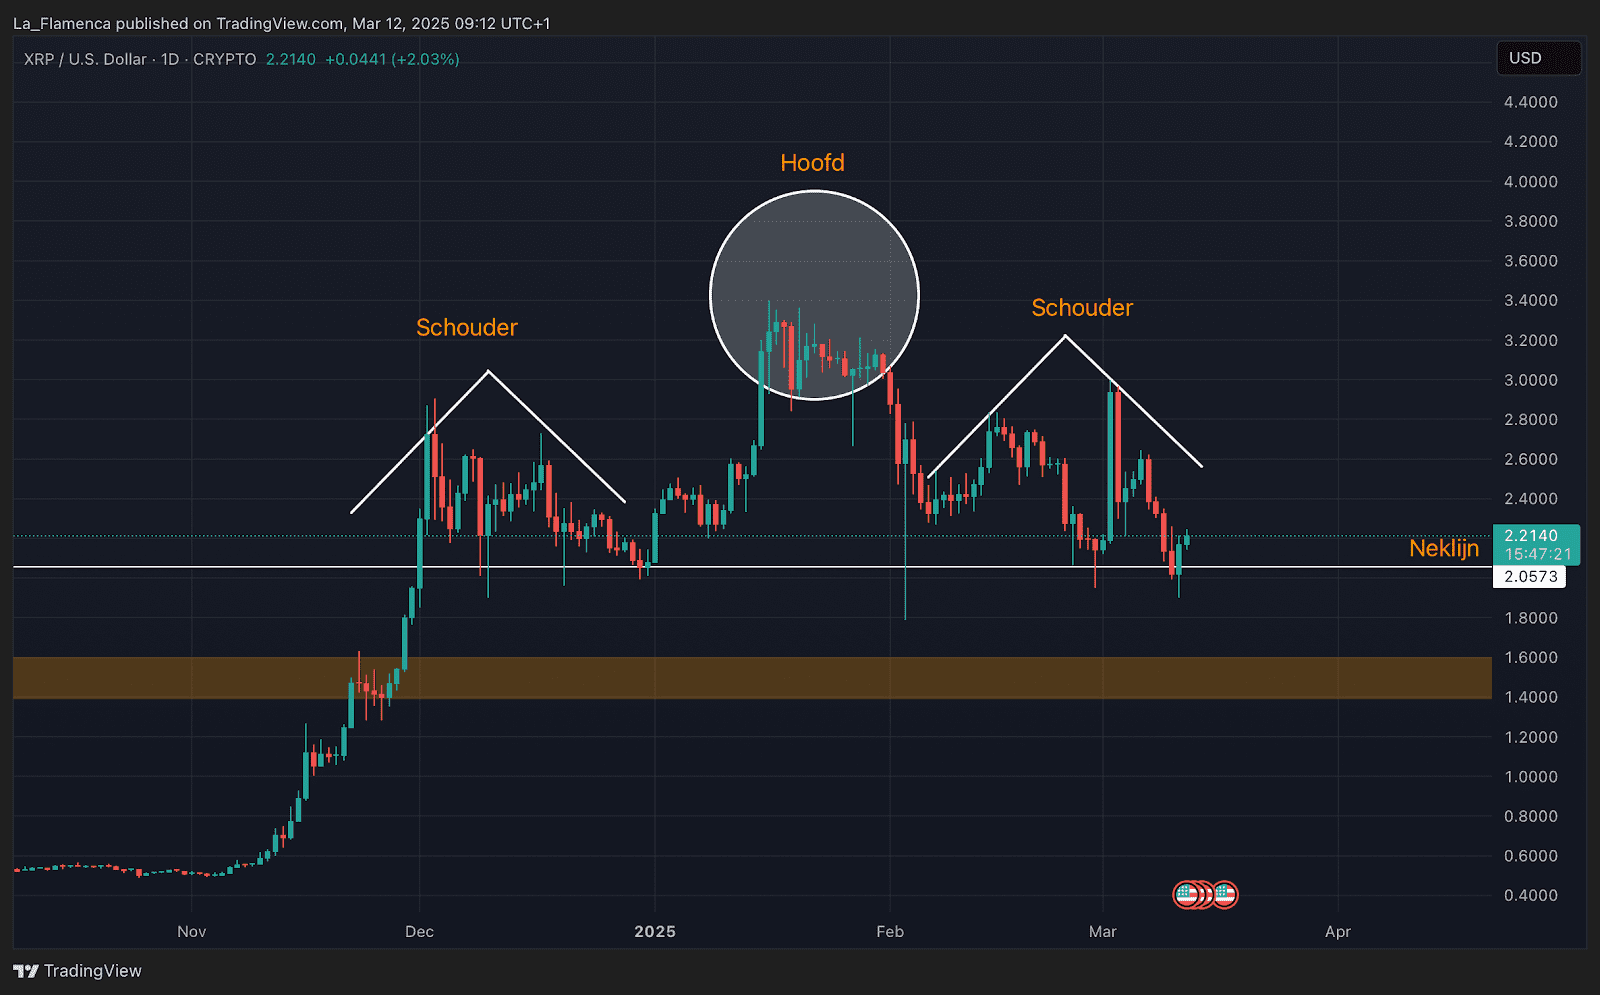Image resolution: width=1600 pixels, height=995 pixels.
Task: Select the Neklijn text annotation
Action: tap(1444, 548)
